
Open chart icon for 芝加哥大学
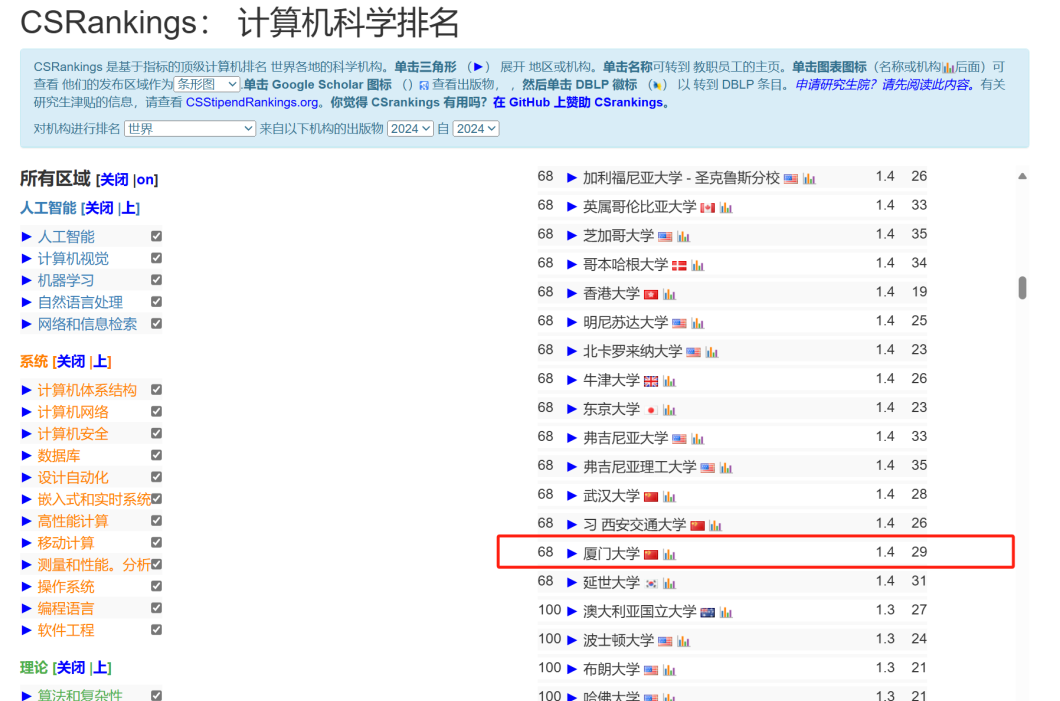683,237
